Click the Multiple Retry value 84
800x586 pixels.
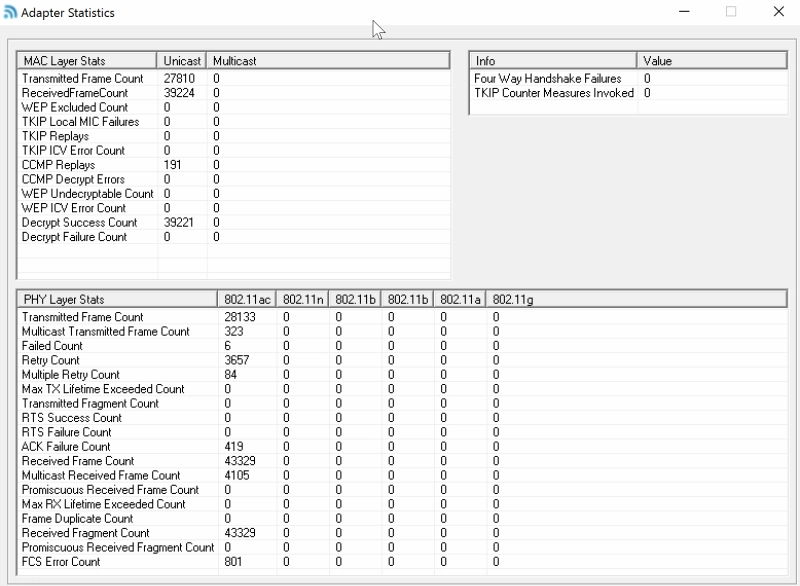coord(231,375)
